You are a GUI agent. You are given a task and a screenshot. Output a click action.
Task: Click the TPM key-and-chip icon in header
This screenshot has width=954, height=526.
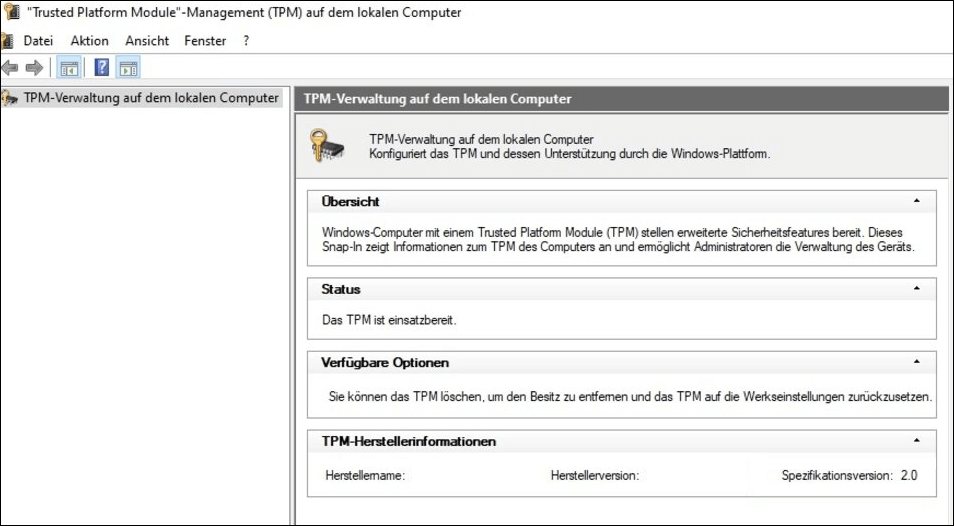tap(326, 145)
